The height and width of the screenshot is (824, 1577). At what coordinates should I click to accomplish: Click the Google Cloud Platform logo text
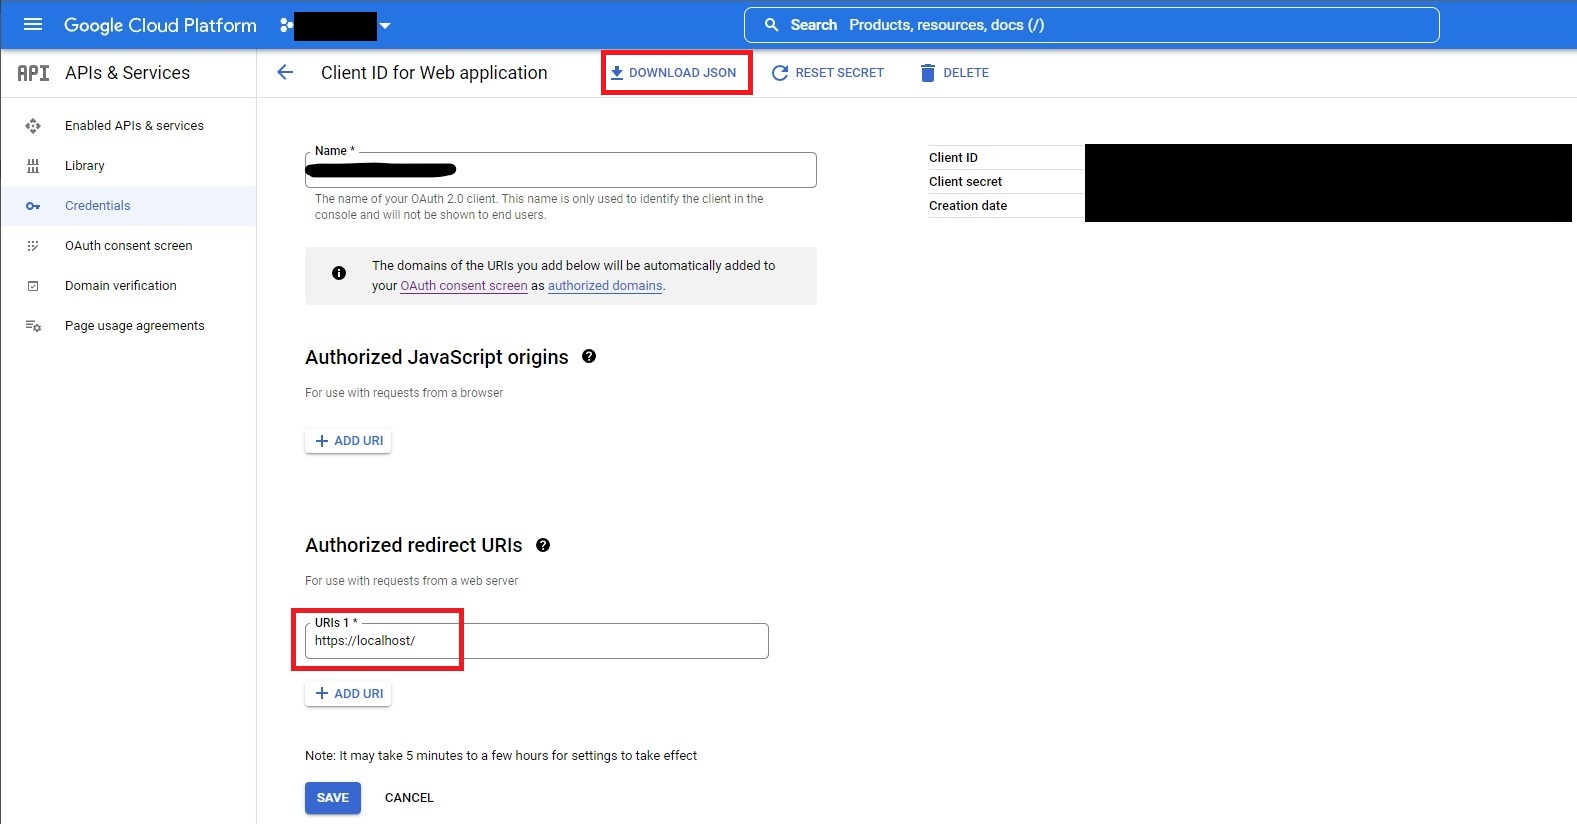160,25
